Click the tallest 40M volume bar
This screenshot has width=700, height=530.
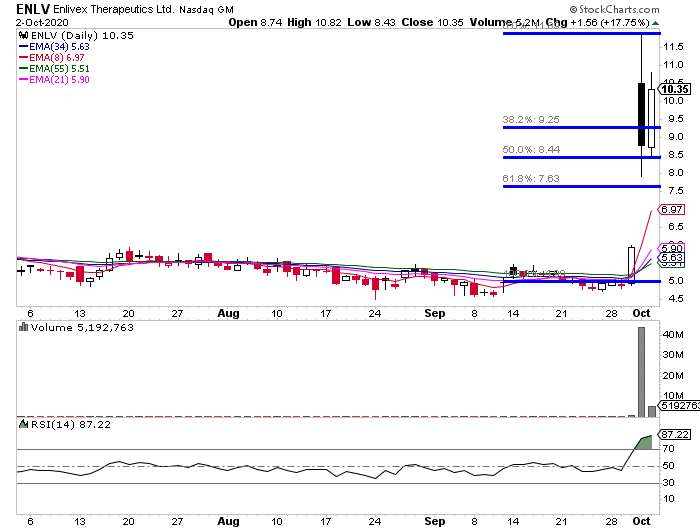(x=642, y=372)
